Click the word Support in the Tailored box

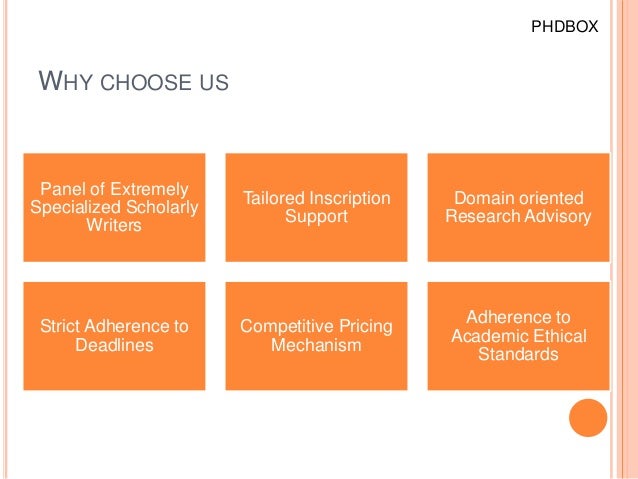317,216
